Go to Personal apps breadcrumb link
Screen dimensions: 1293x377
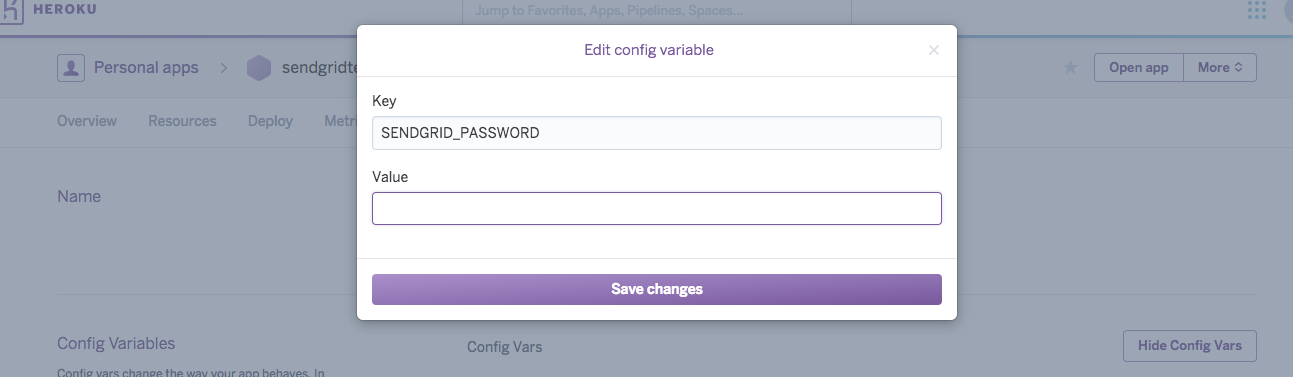(x=146, y=68)
